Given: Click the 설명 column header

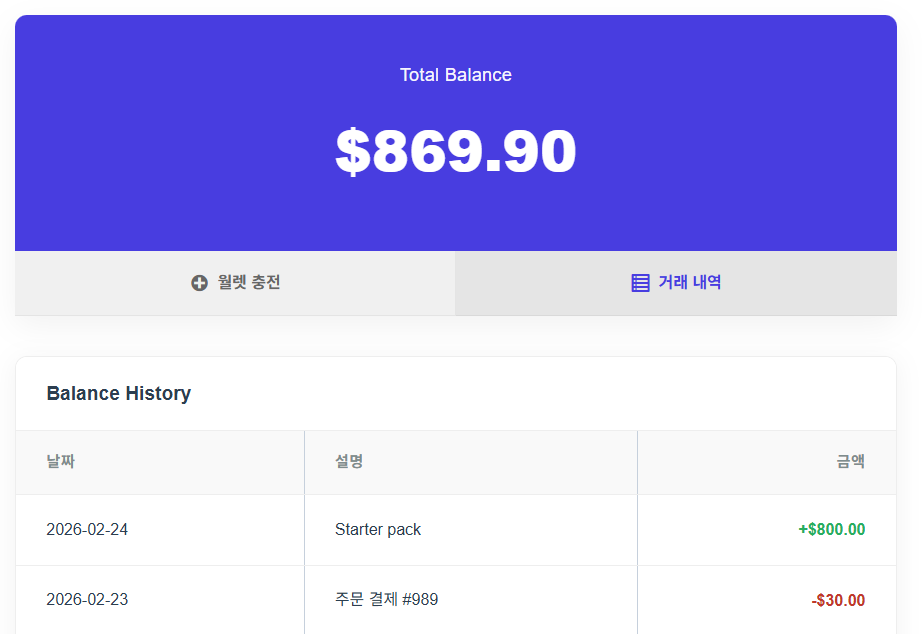Looking at the screenshot, I should pos(349,461).
